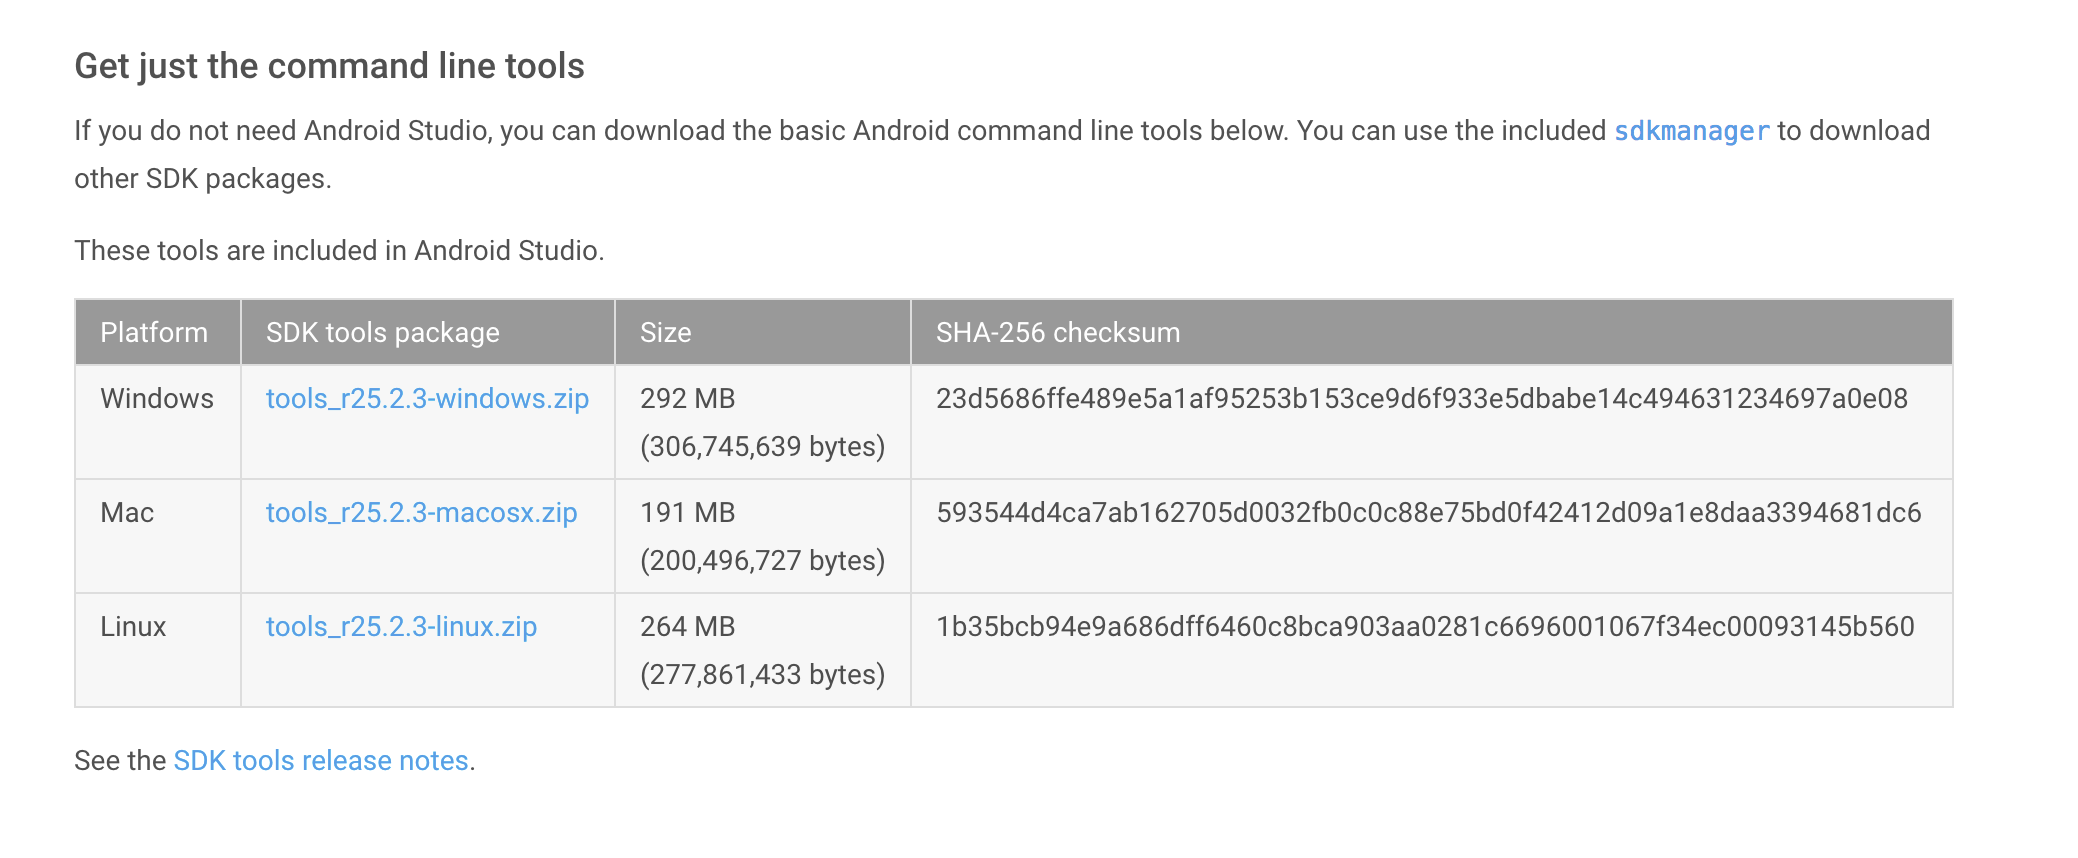The image size is (2078, 858).
Task: Click the 292 MB size text
Action: pyautogui.click(x=687, y=399)
